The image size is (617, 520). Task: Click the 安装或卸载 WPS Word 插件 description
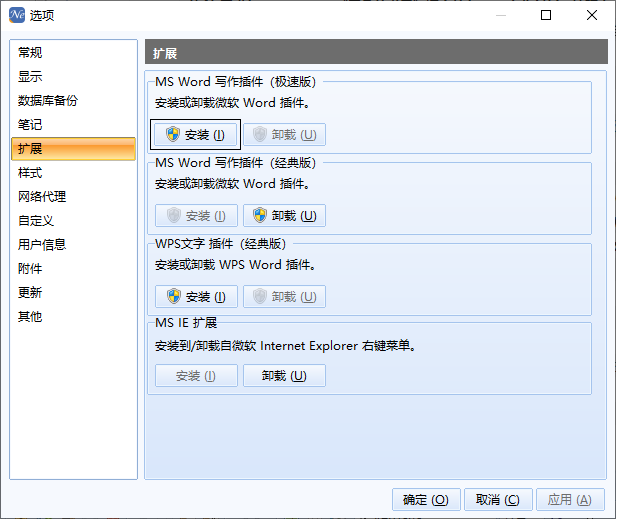pos(235,265)
